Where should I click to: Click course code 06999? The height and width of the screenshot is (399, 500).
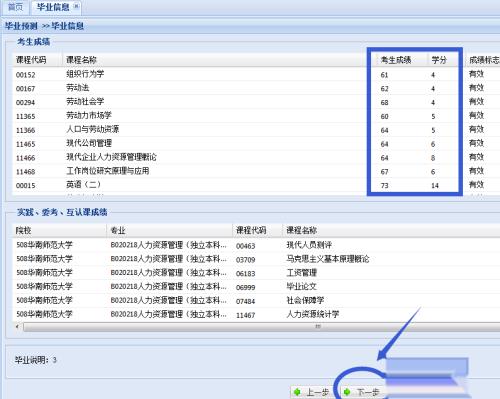[245, 287]
